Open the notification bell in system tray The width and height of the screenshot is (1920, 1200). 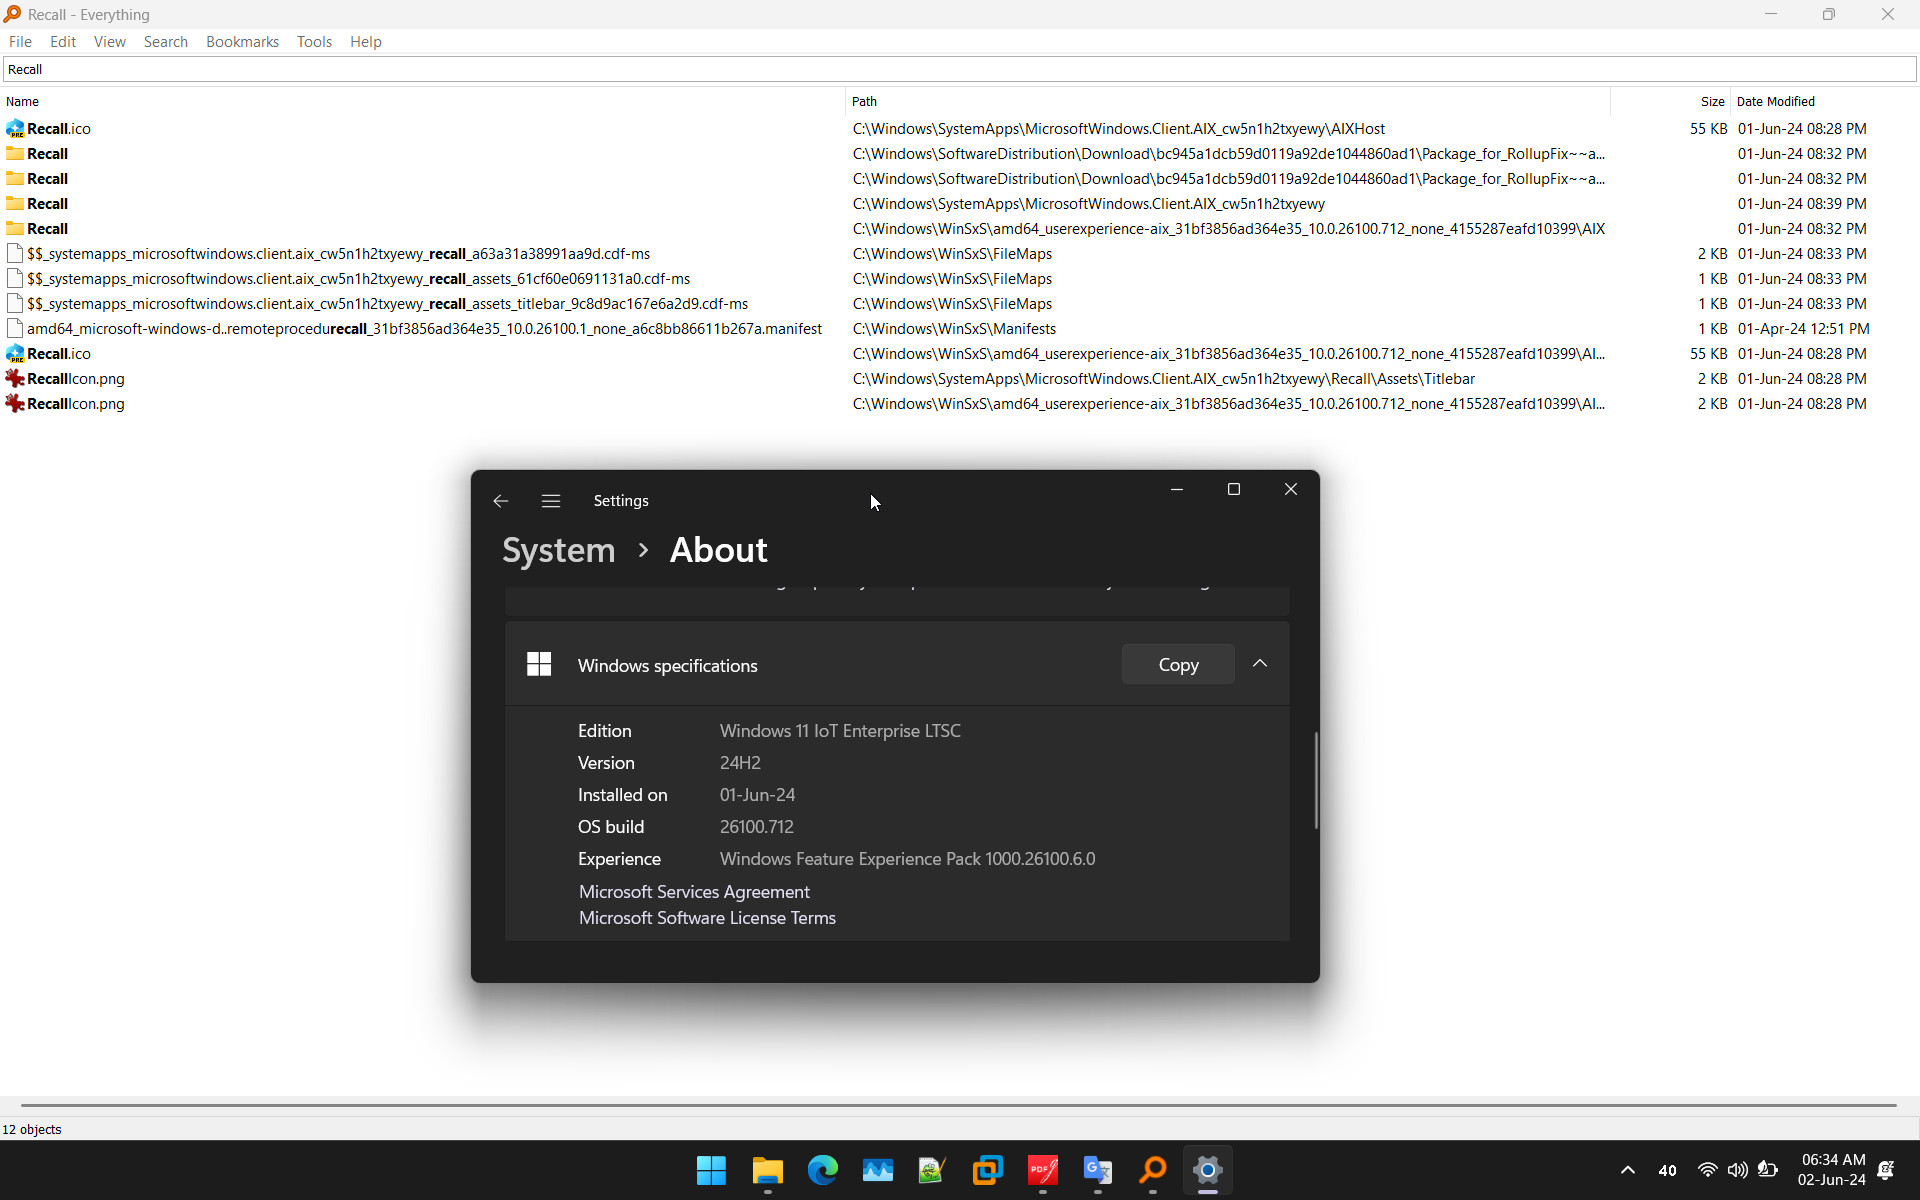click(1886, 1170)
